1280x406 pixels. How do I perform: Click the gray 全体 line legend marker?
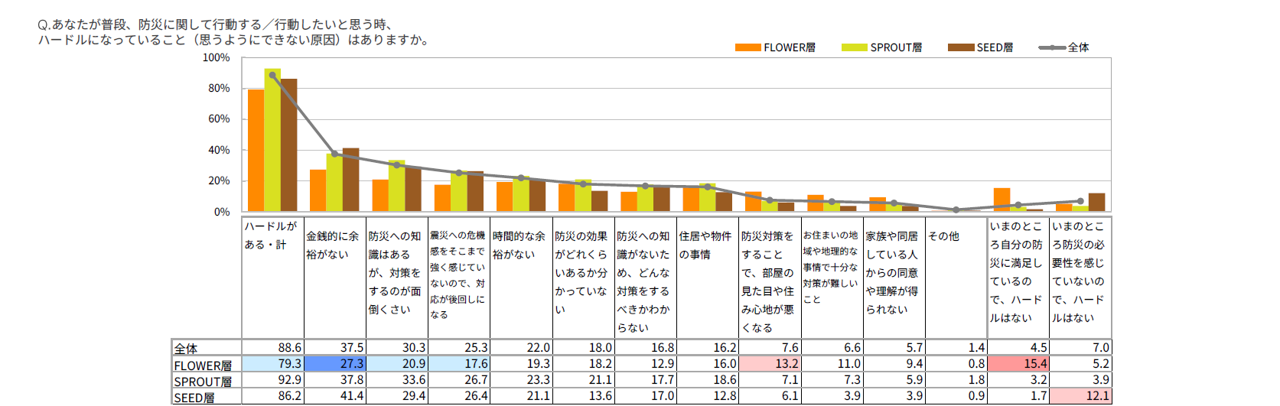click(x=1053, y=47)
